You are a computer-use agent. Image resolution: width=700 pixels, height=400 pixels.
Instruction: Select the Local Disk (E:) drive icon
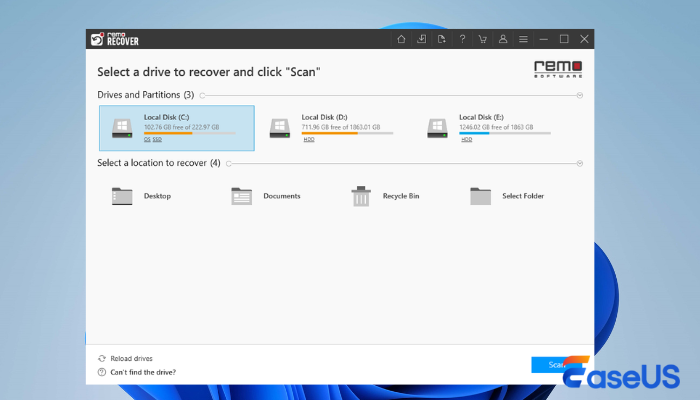[436, 127]
